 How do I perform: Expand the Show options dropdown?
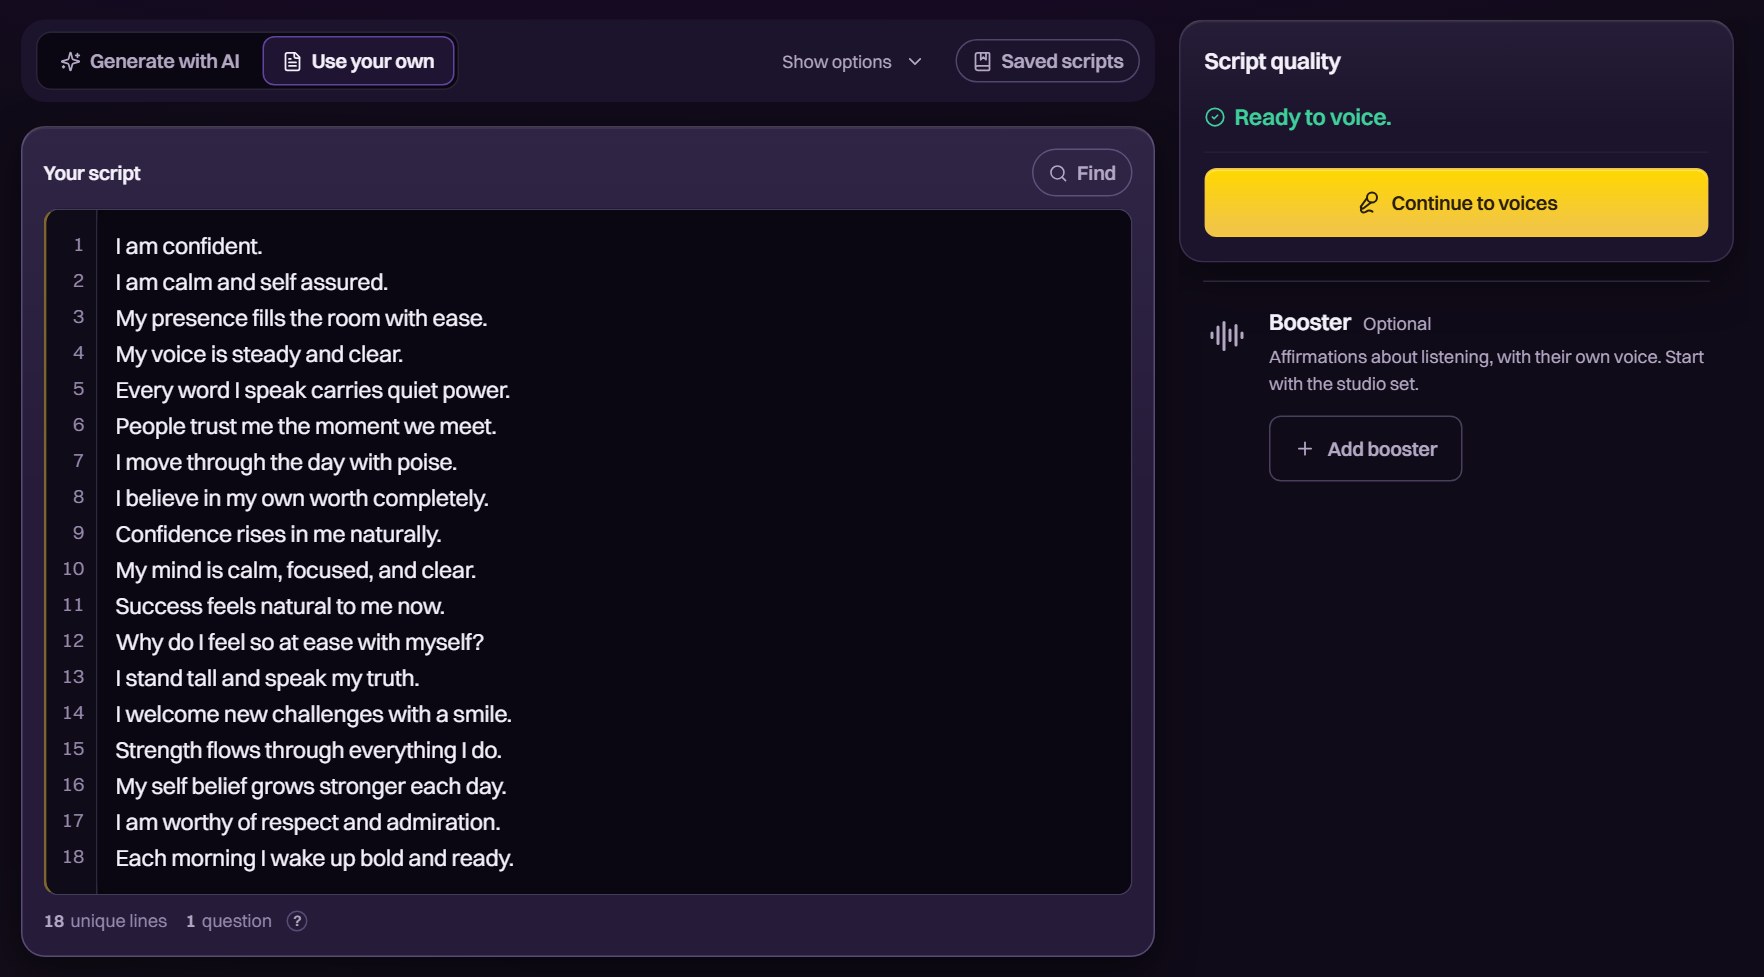point(851,62)
